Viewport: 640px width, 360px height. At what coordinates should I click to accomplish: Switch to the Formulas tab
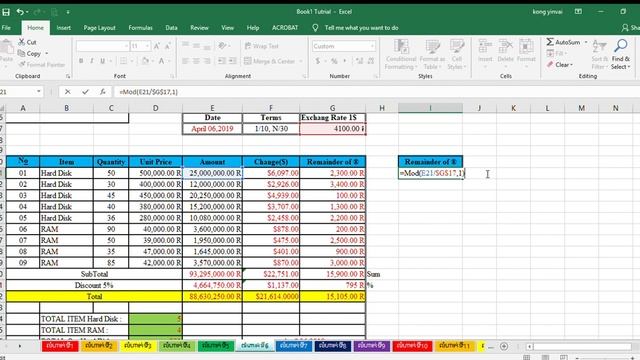[x=140, y=28]
